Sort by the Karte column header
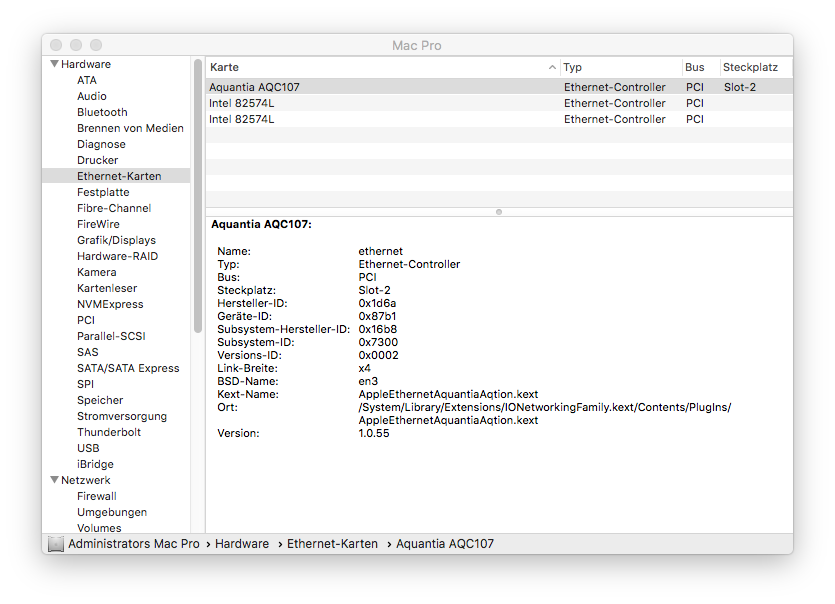This screenshot has height=604, width=835. pyautogui.click(x=383, y=67)
